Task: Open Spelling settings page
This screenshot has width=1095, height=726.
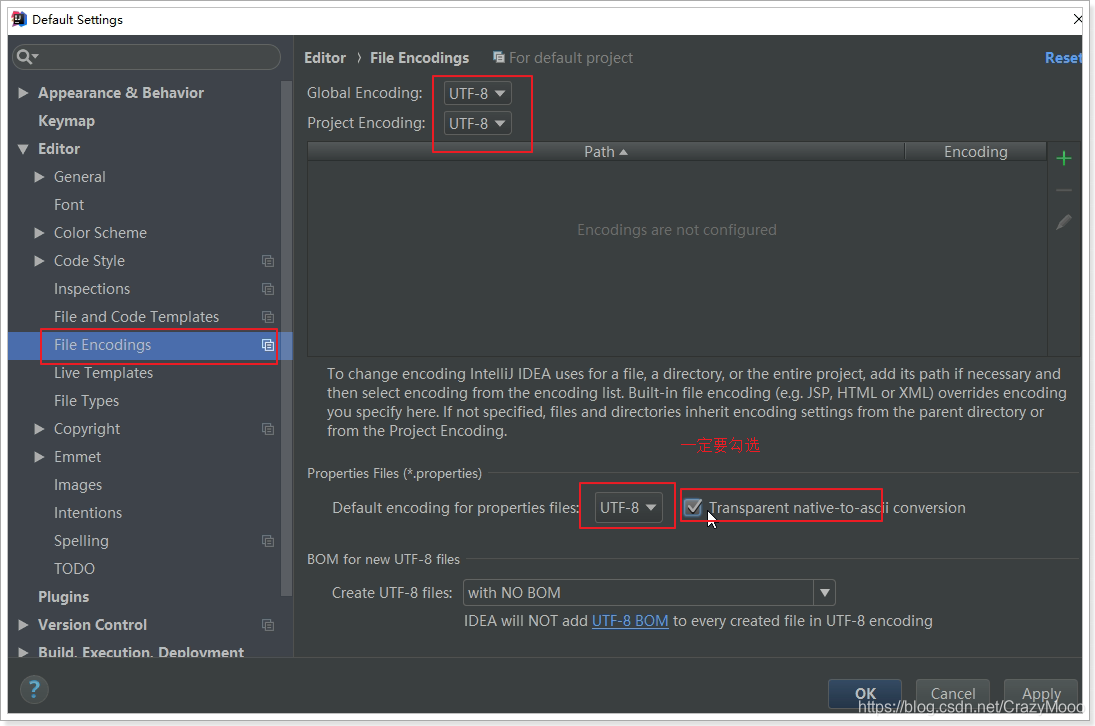Action: [x=81, y=541]
